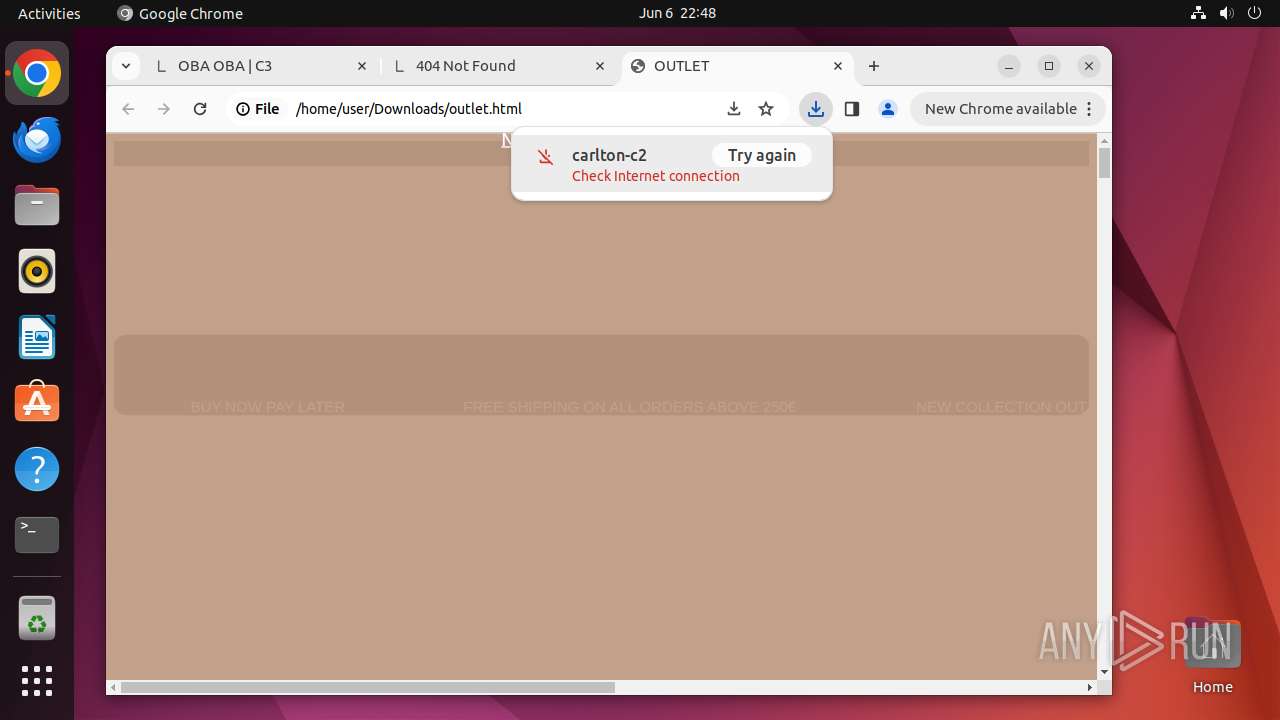
Task: Click BUY NOW PAY LATER banner text
Action: pyautogui.click(x=267, y=407)
